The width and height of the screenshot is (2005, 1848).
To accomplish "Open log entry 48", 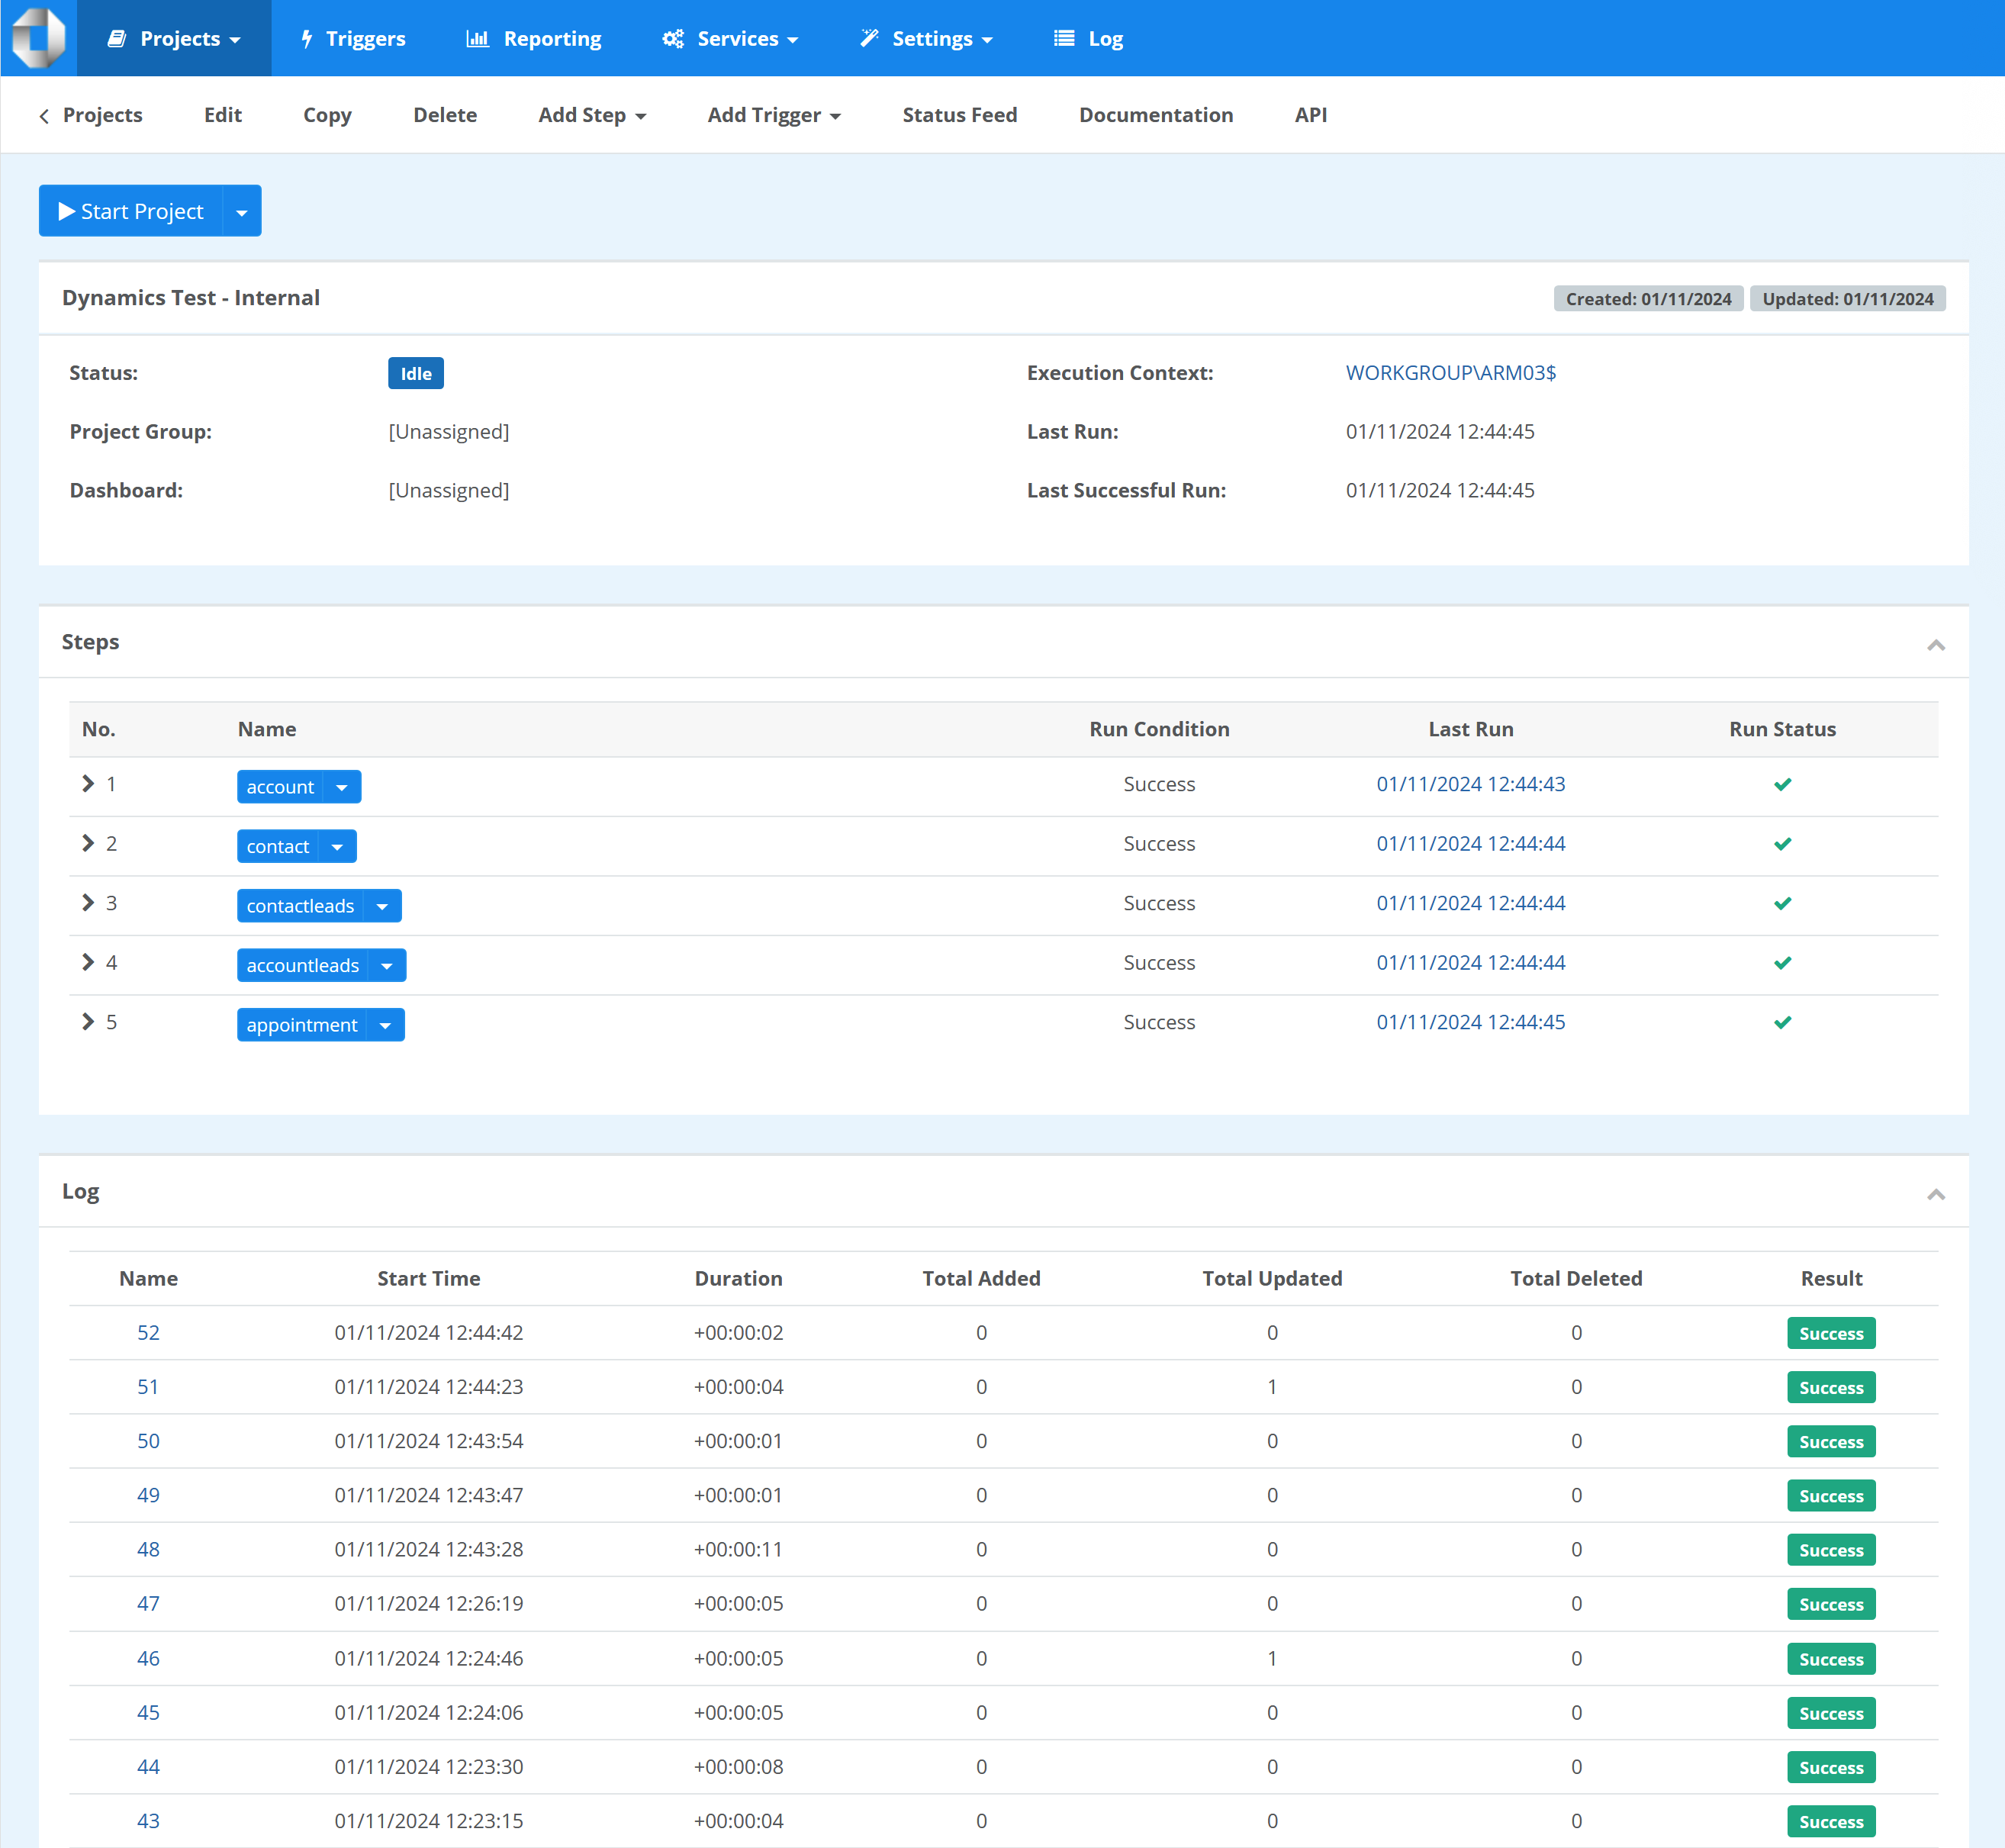I will 148,1549.
